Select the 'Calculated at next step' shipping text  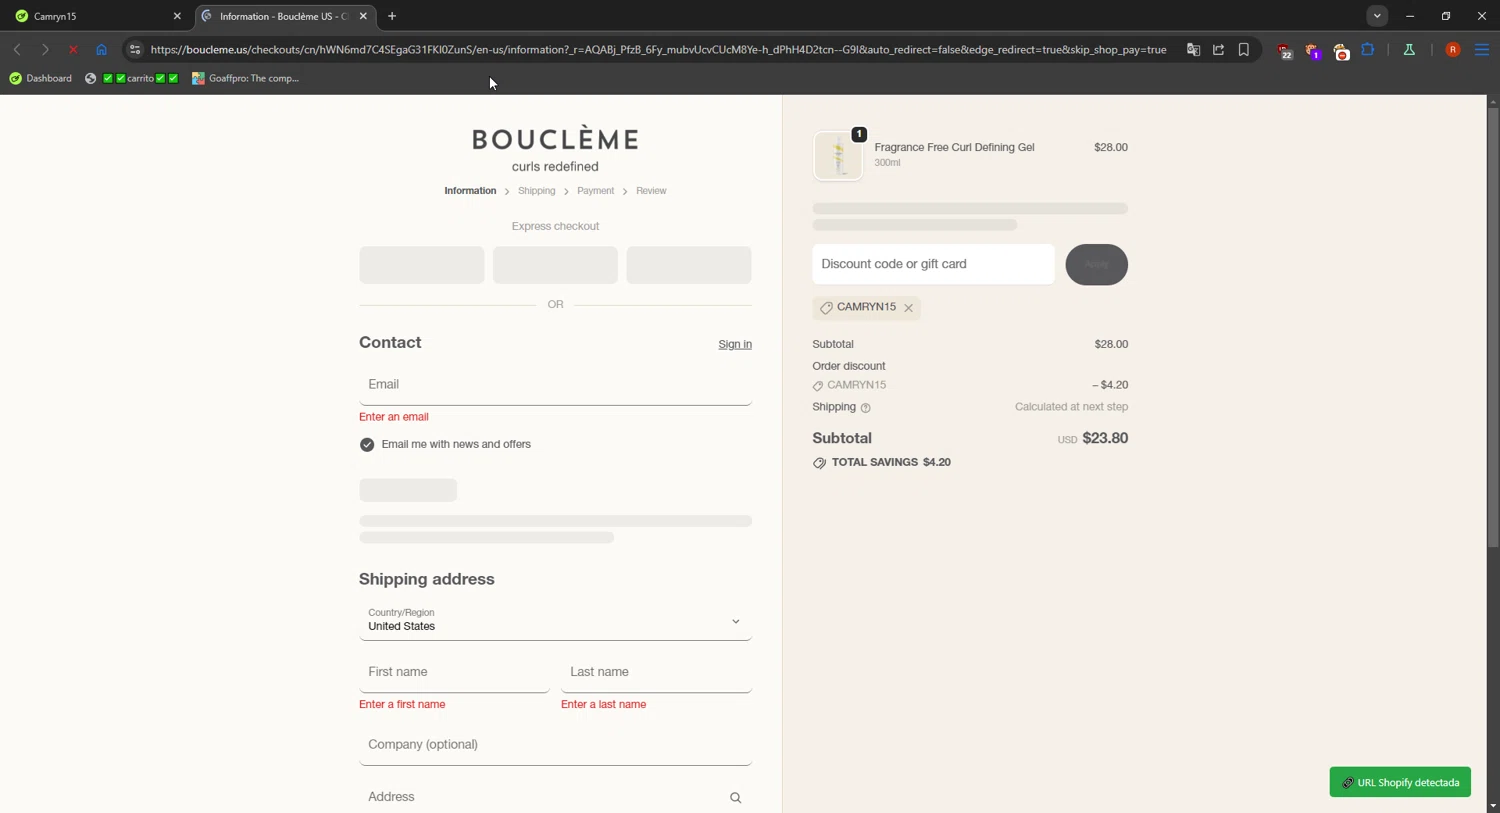click(x=1071, y=407)
